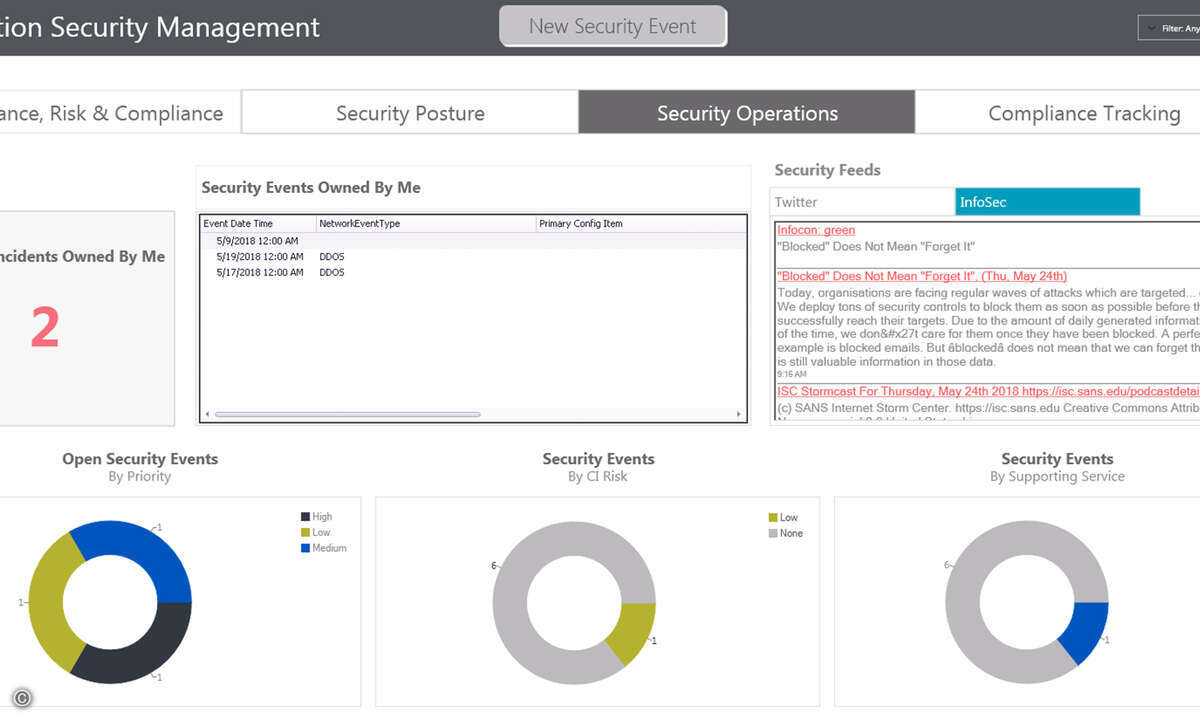Screen dimensions: 1200x720
Task: Select the 5/17/2018 12:00 AM event date
Action: [260, 273]
